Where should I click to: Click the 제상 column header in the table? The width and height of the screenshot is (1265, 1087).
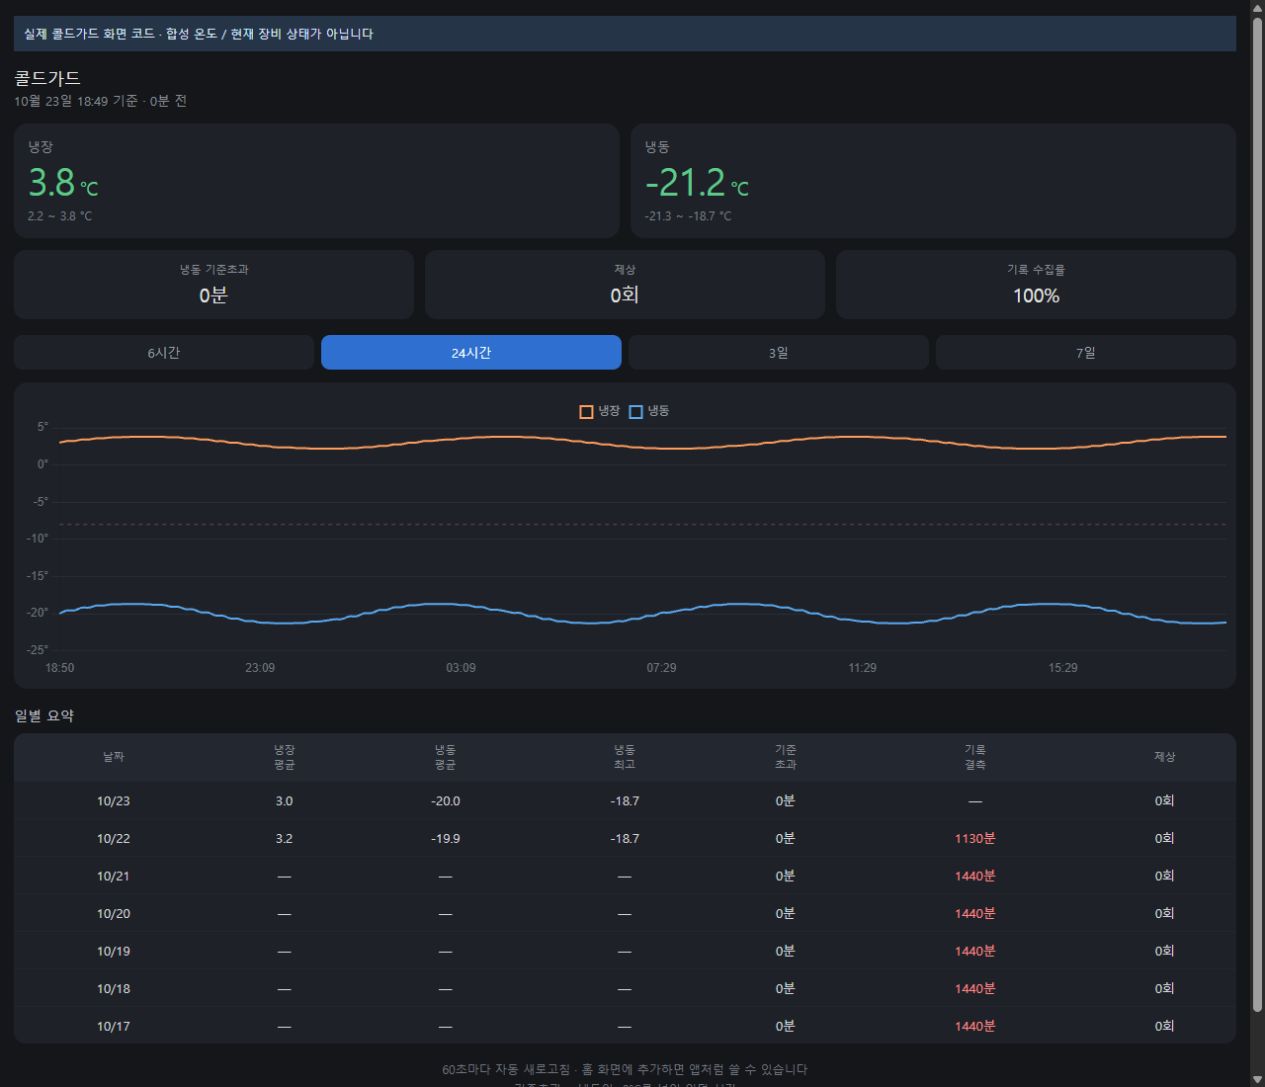(x=1165, y=757)
